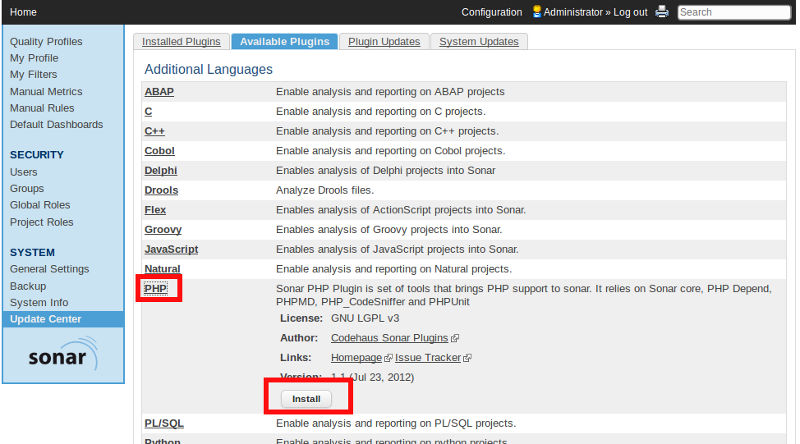Click the Sonar logo in sidebar
800x444 pixels.
(63, 355)
